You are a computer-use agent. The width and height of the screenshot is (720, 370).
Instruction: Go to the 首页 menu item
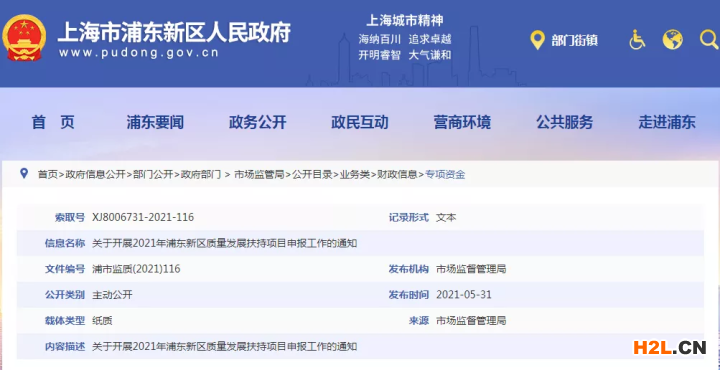53,122
